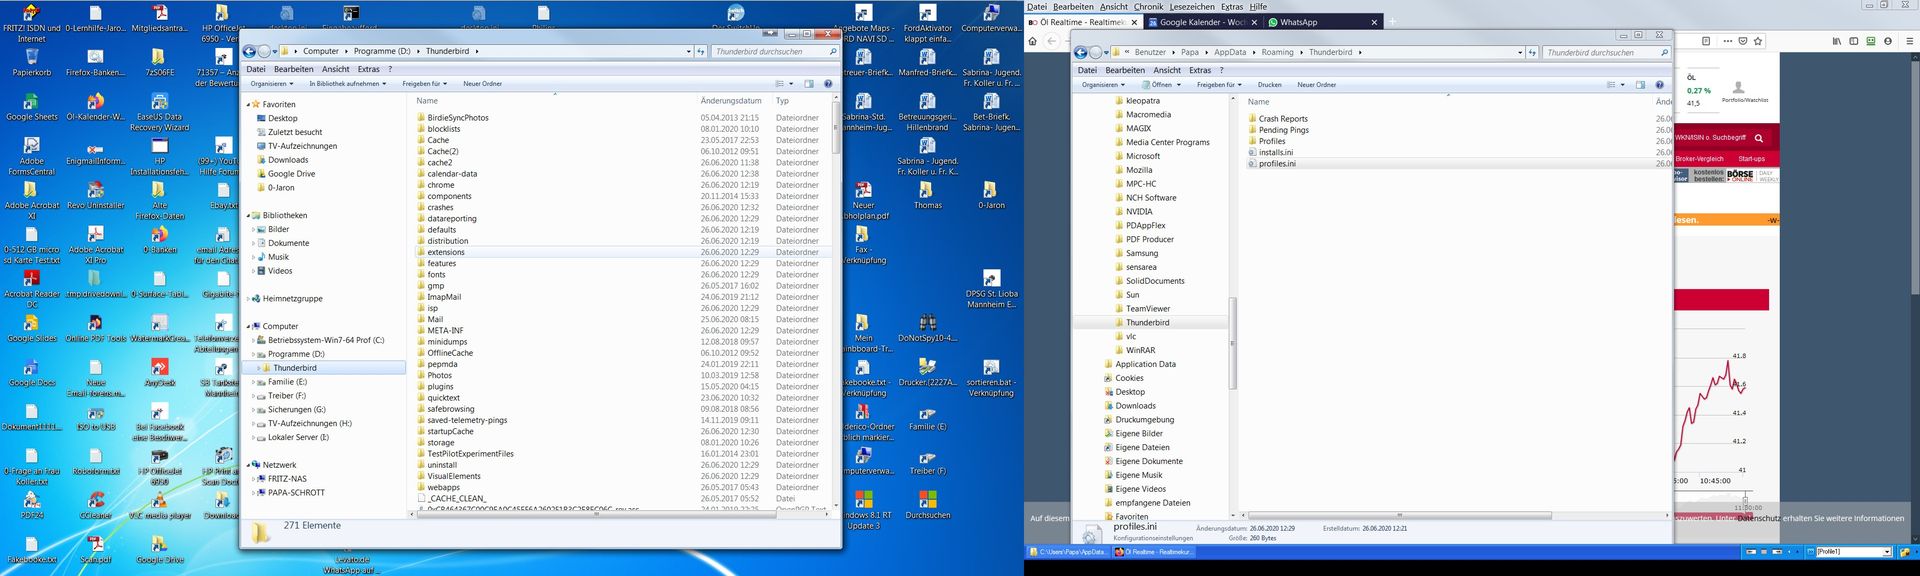
Task: Open the Firefox hamburger menu icon
Action: pos(1908,41)
